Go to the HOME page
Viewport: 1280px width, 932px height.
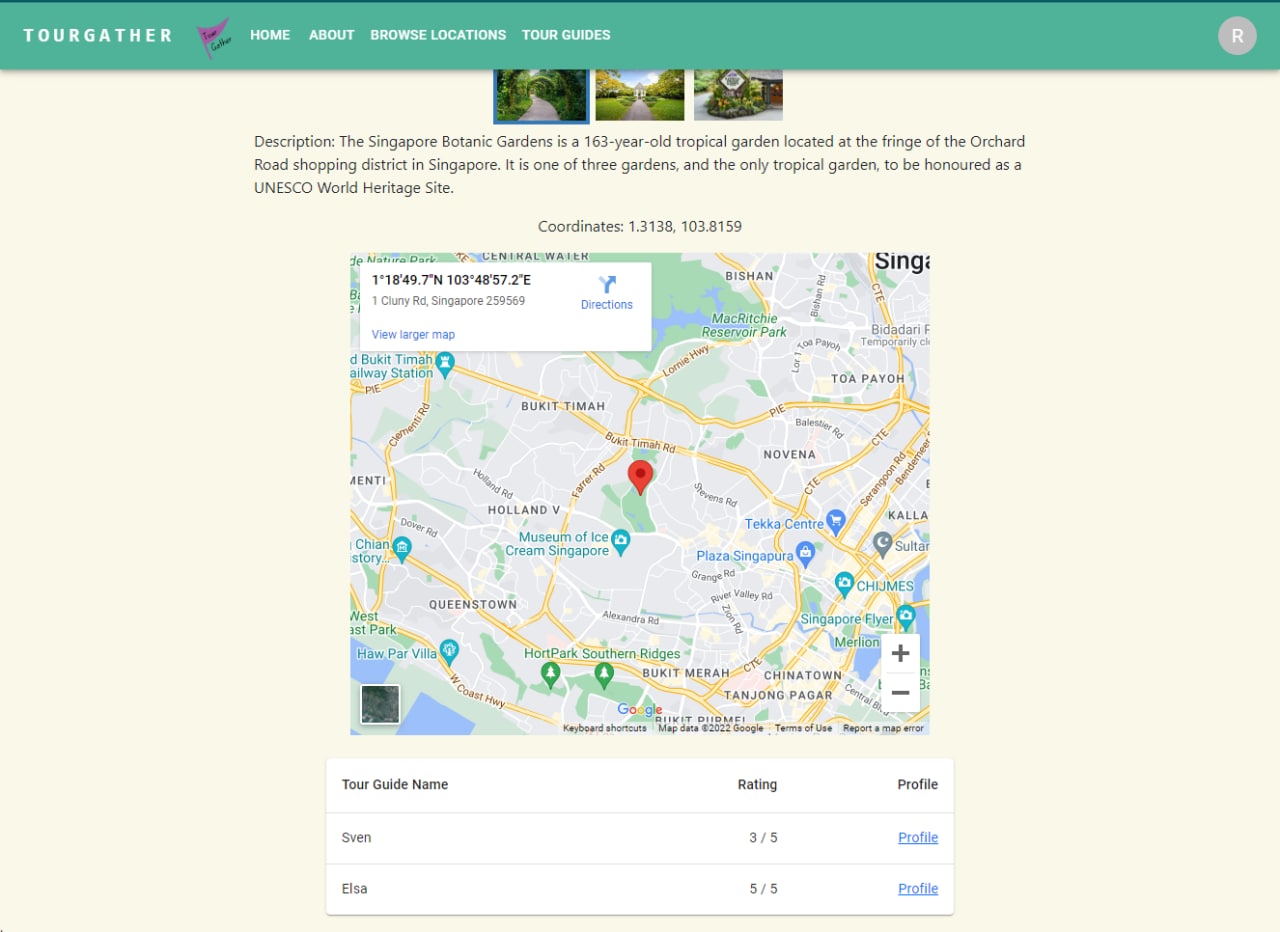270,35
